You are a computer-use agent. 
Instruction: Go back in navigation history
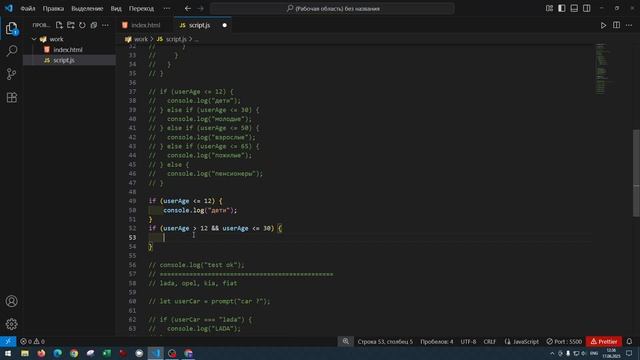[188, 9]
